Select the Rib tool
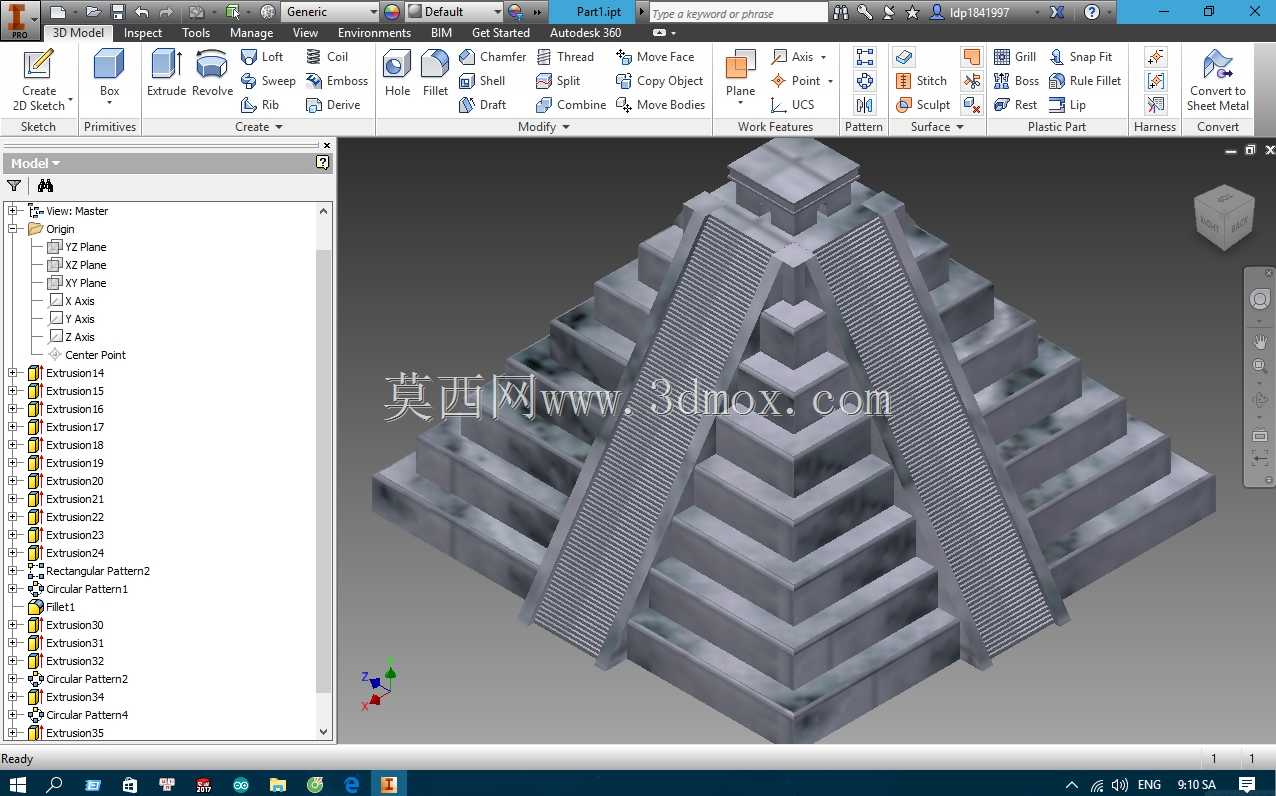Image resolution: width=1276 pixels, height=796 pixels. (261, 105)
